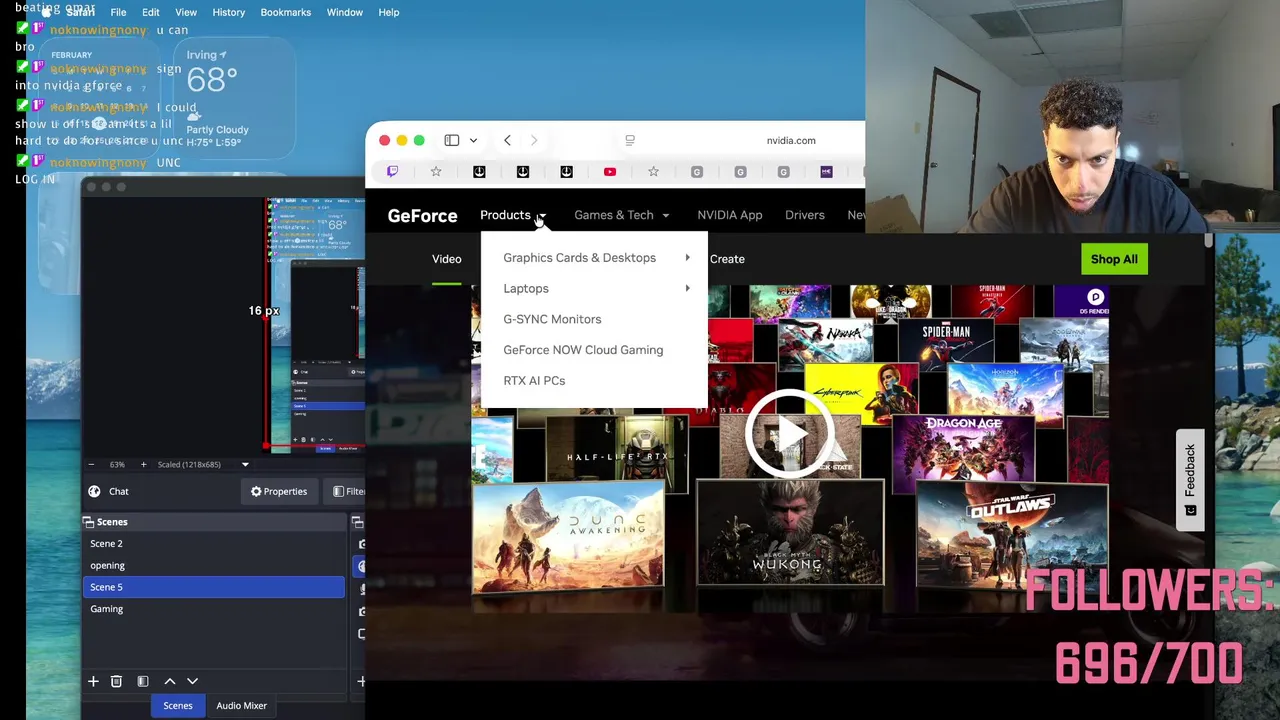1280x720 pixels.
Task: Open scene filters icon below Scenes list
Action: [143, 681]
